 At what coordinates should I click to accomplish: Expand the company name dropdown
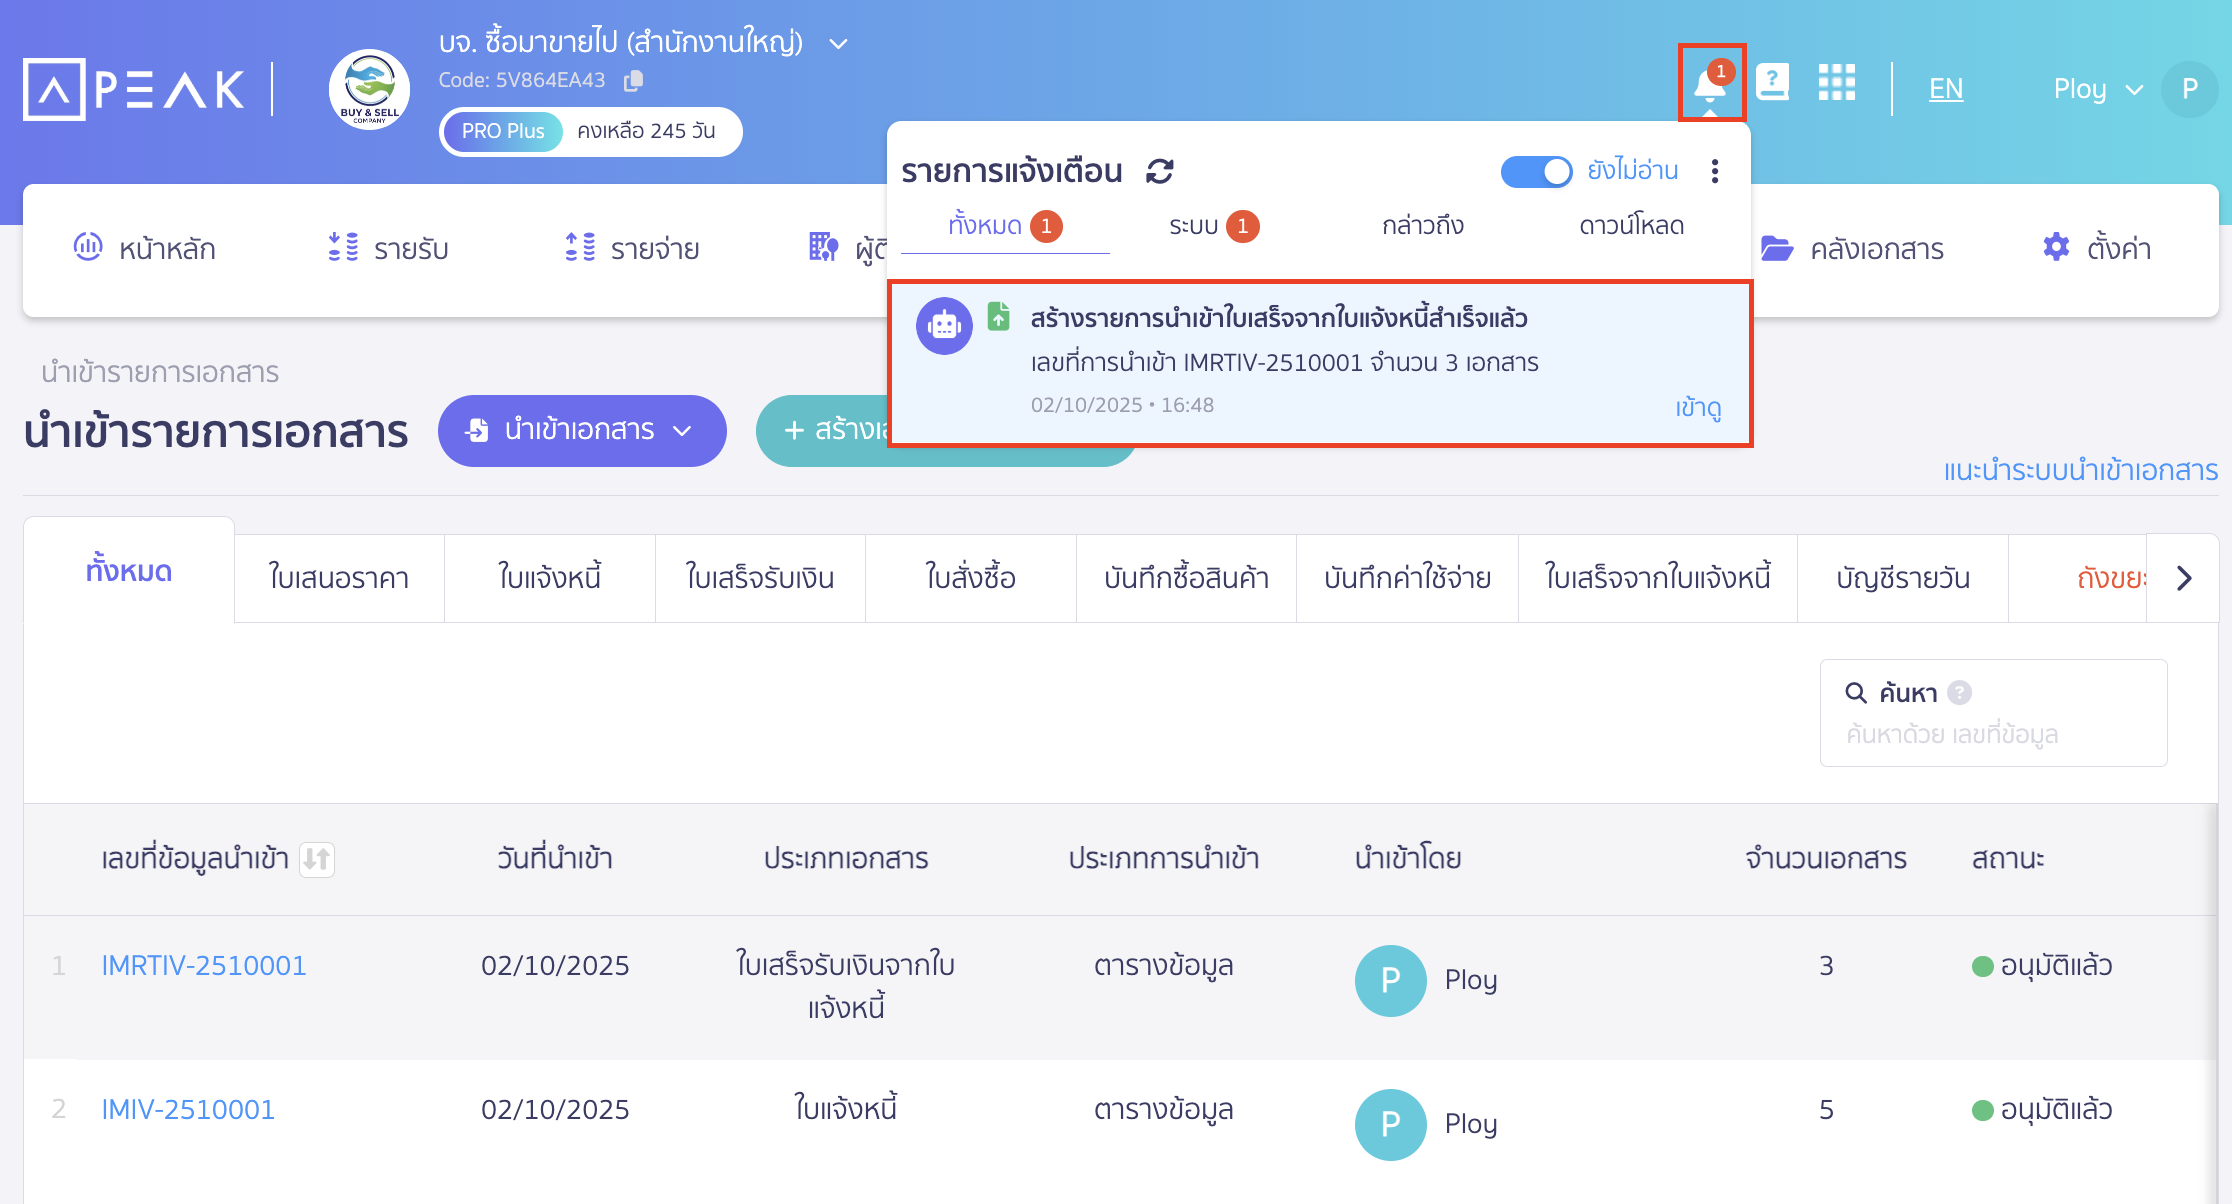[838, 43]
